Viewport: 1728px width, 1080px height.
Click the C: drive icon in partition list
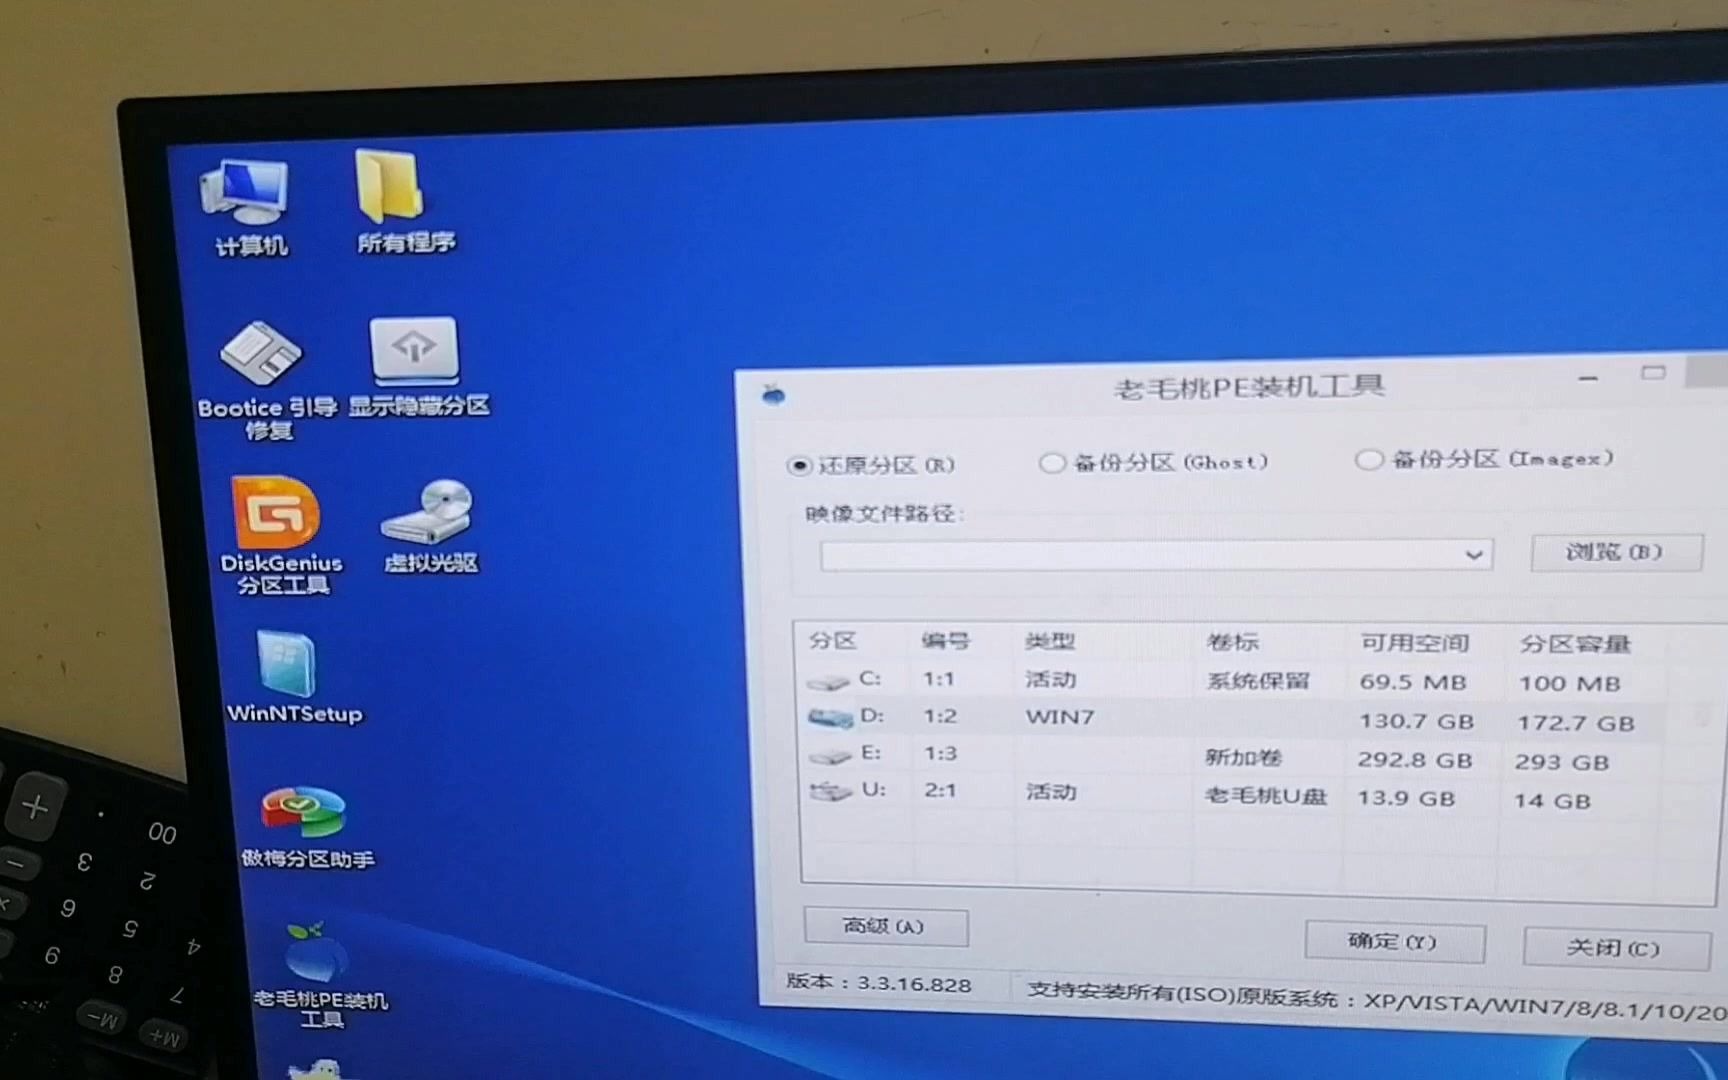(x=828, y=681)
